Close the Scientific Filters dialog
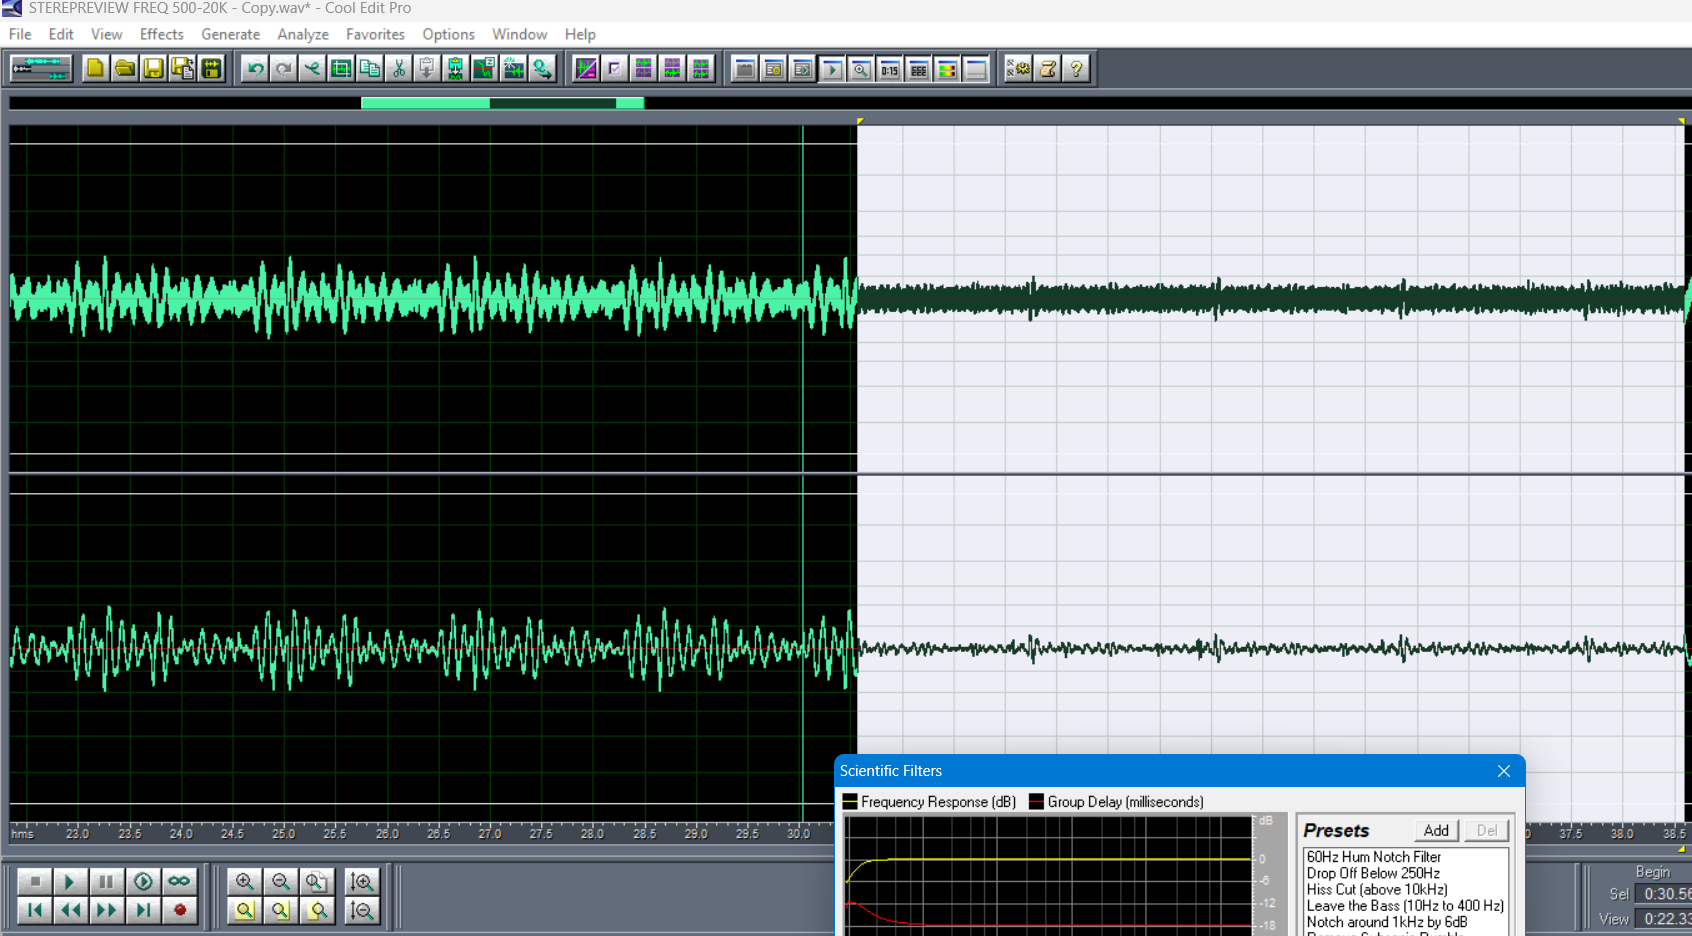1692x936 pixels. [x=1503, y=771]
